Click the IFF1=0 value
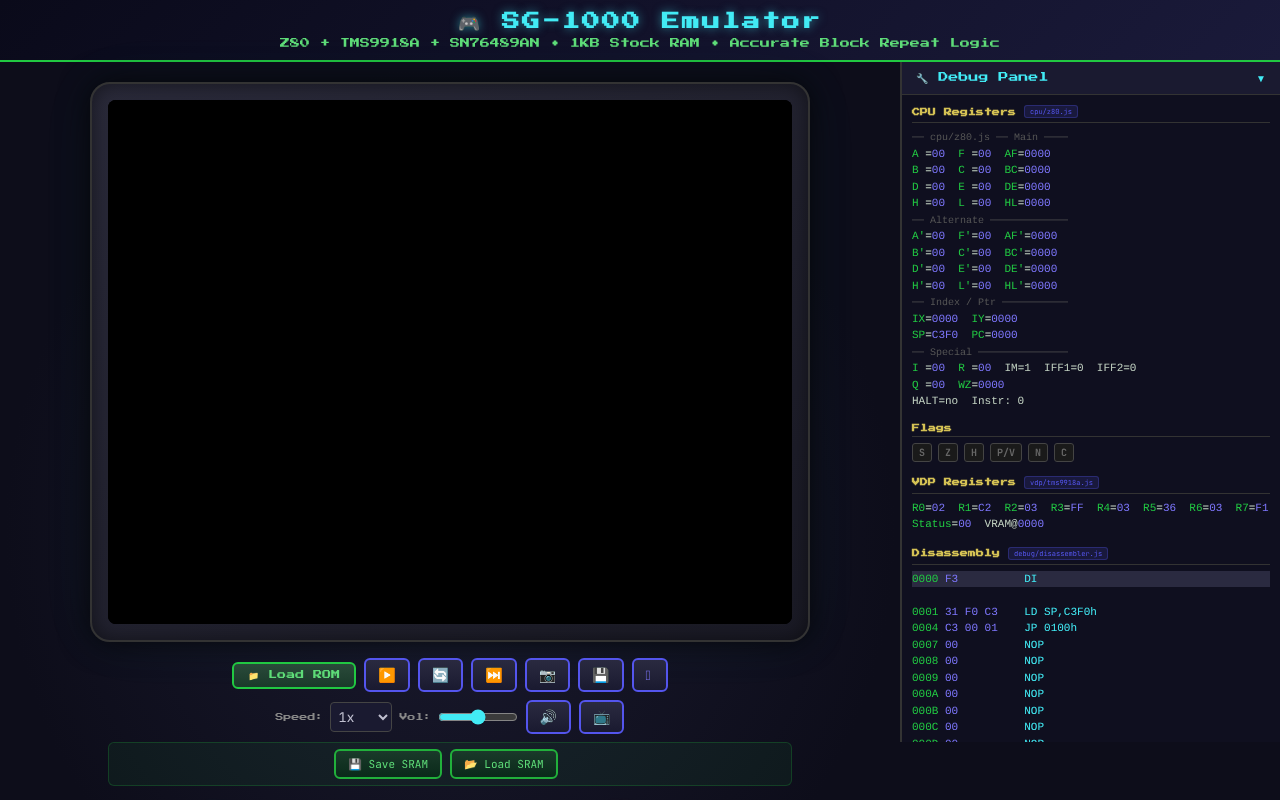Image resolution: width=1280 pixels, height=800 pixels. 1064,368
